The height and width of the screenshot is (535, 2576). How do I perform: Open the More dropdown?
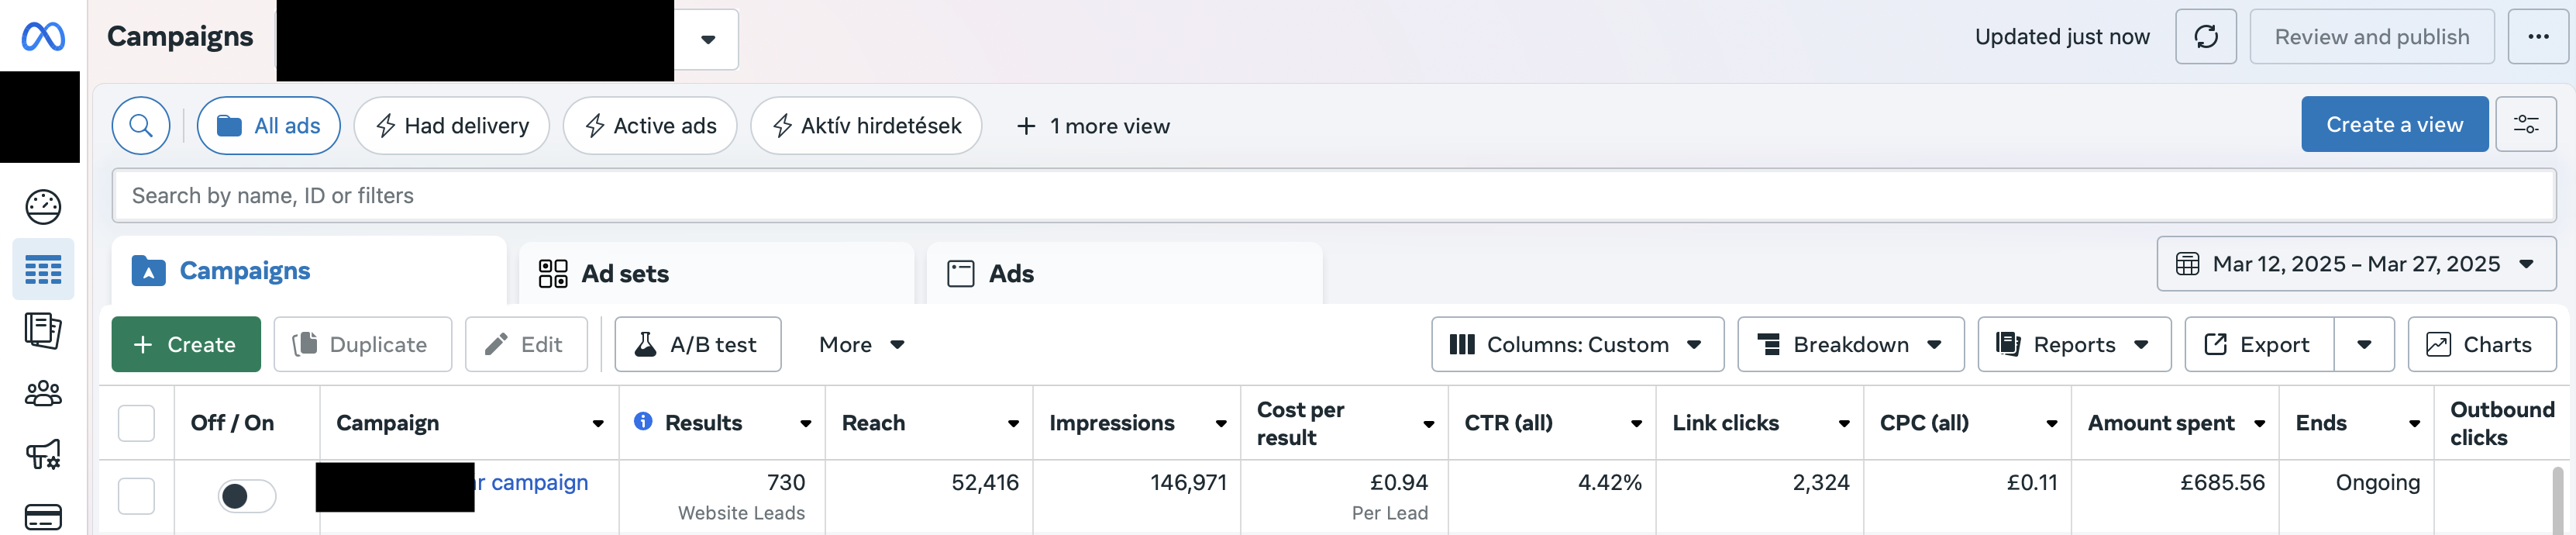point(862,345)
